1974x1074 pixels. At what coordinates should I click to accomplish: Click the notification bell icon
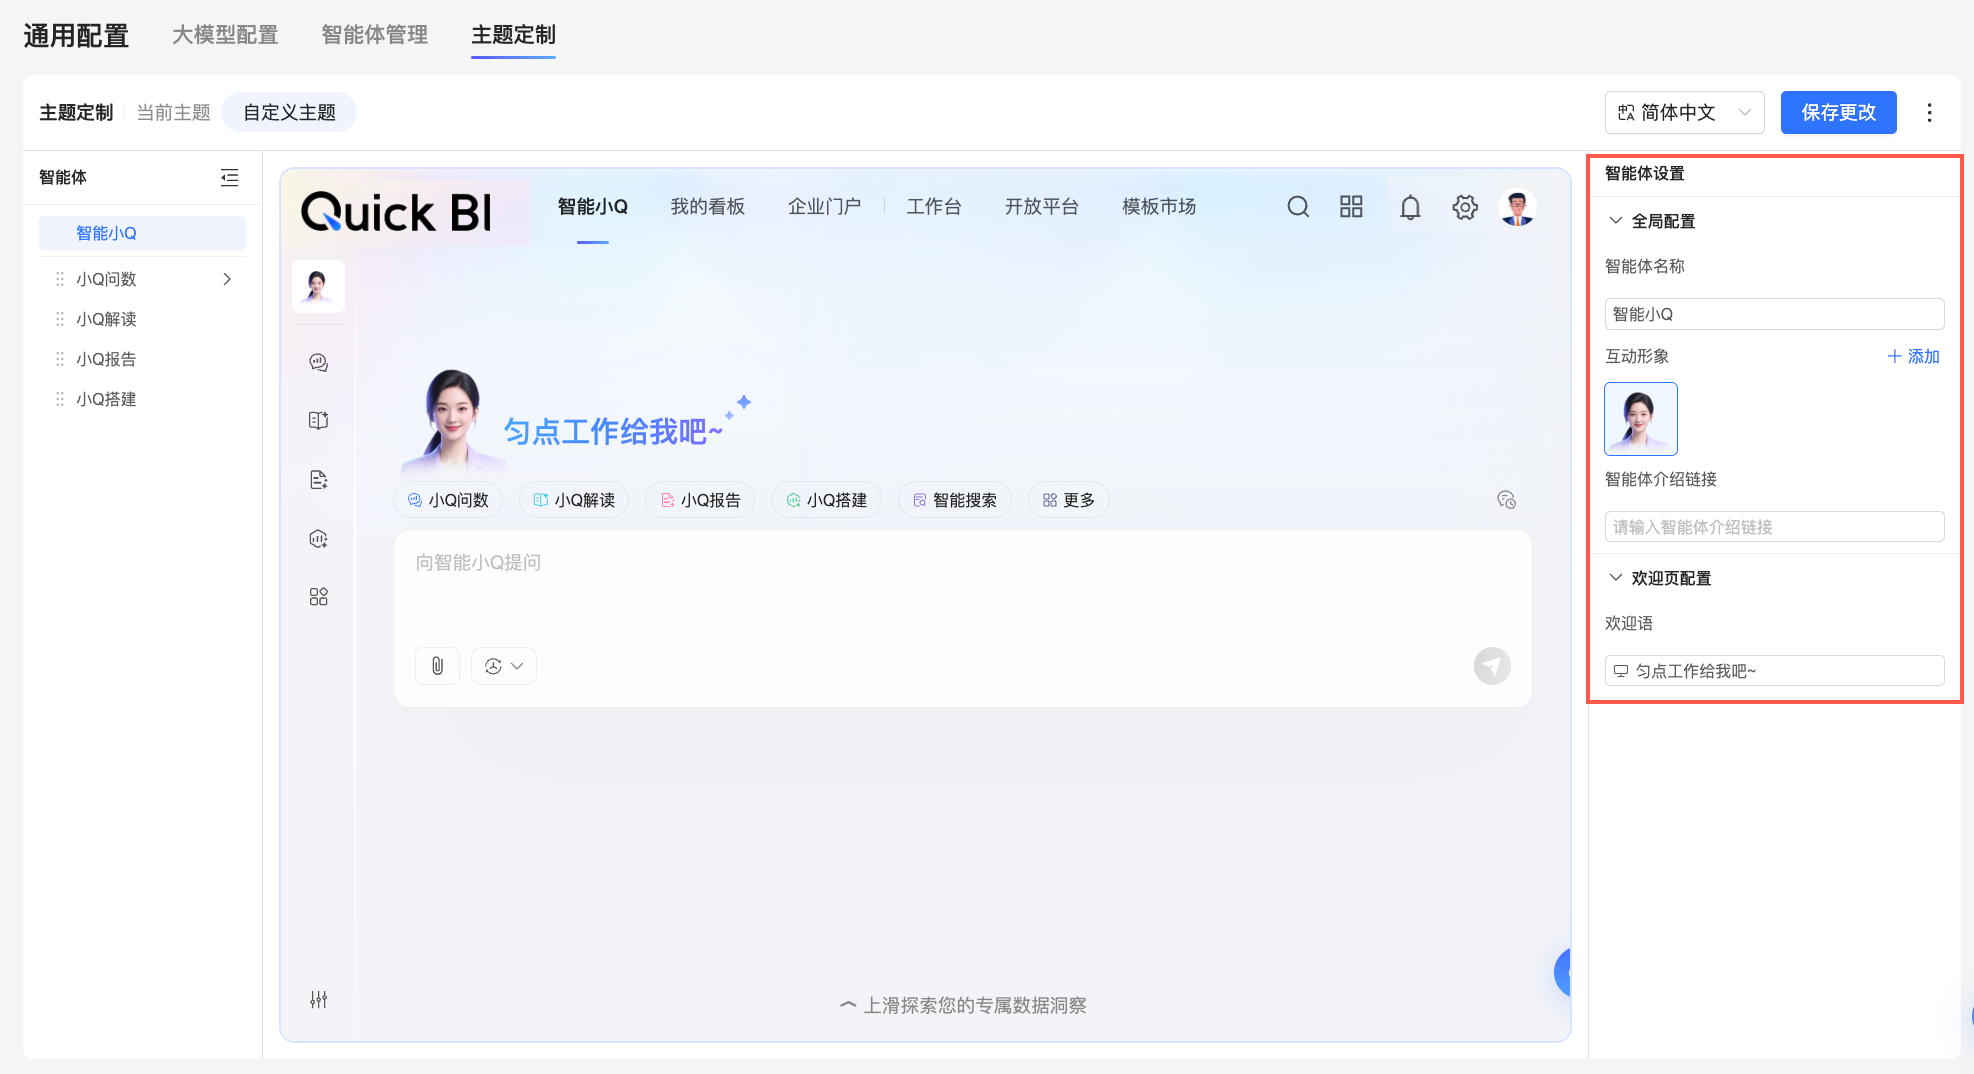coord(1410,207)
